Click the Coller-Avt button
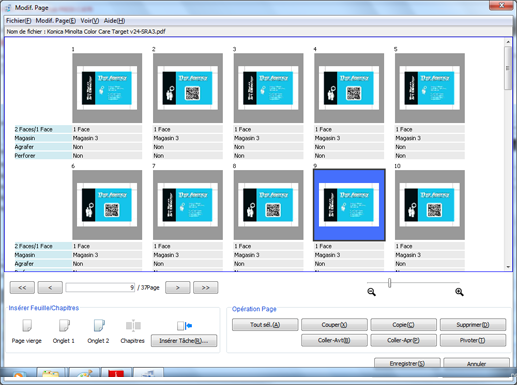The height and width of the screenshot is (385, 517). pyautogui.click(x=334, y=340)
